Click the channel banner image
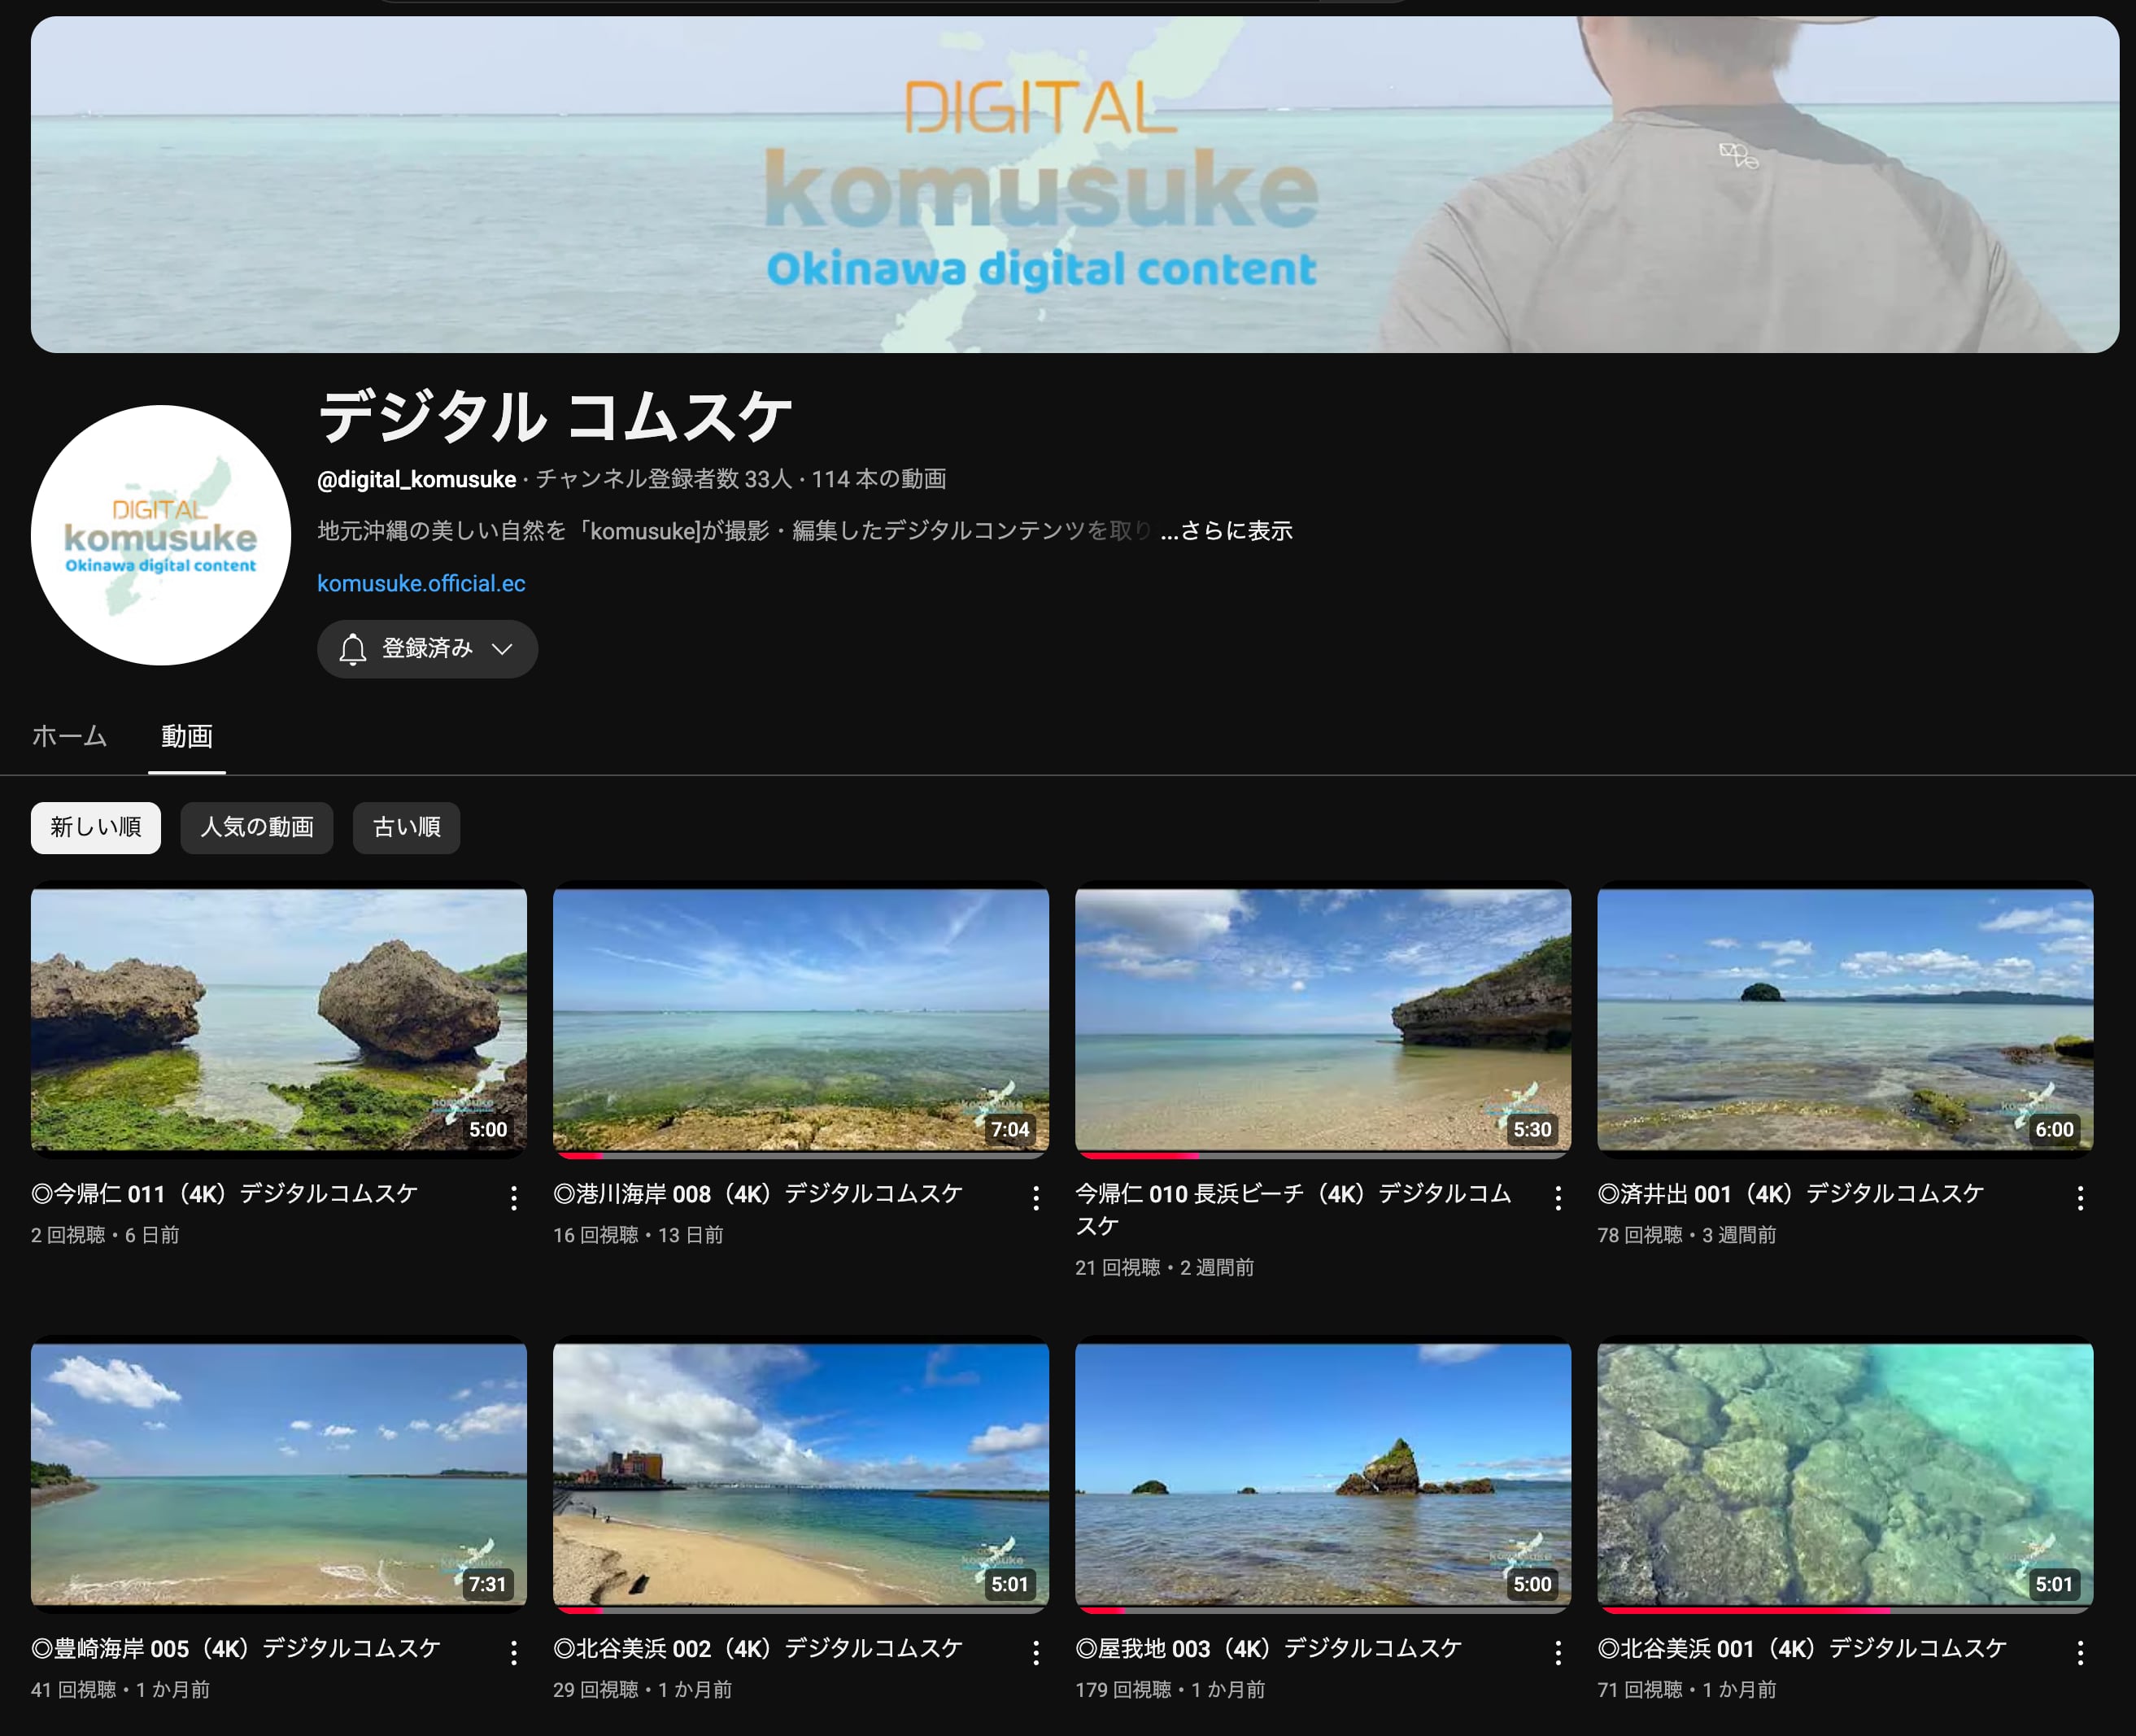Screen dimensions: 2136x1736 1075,184
